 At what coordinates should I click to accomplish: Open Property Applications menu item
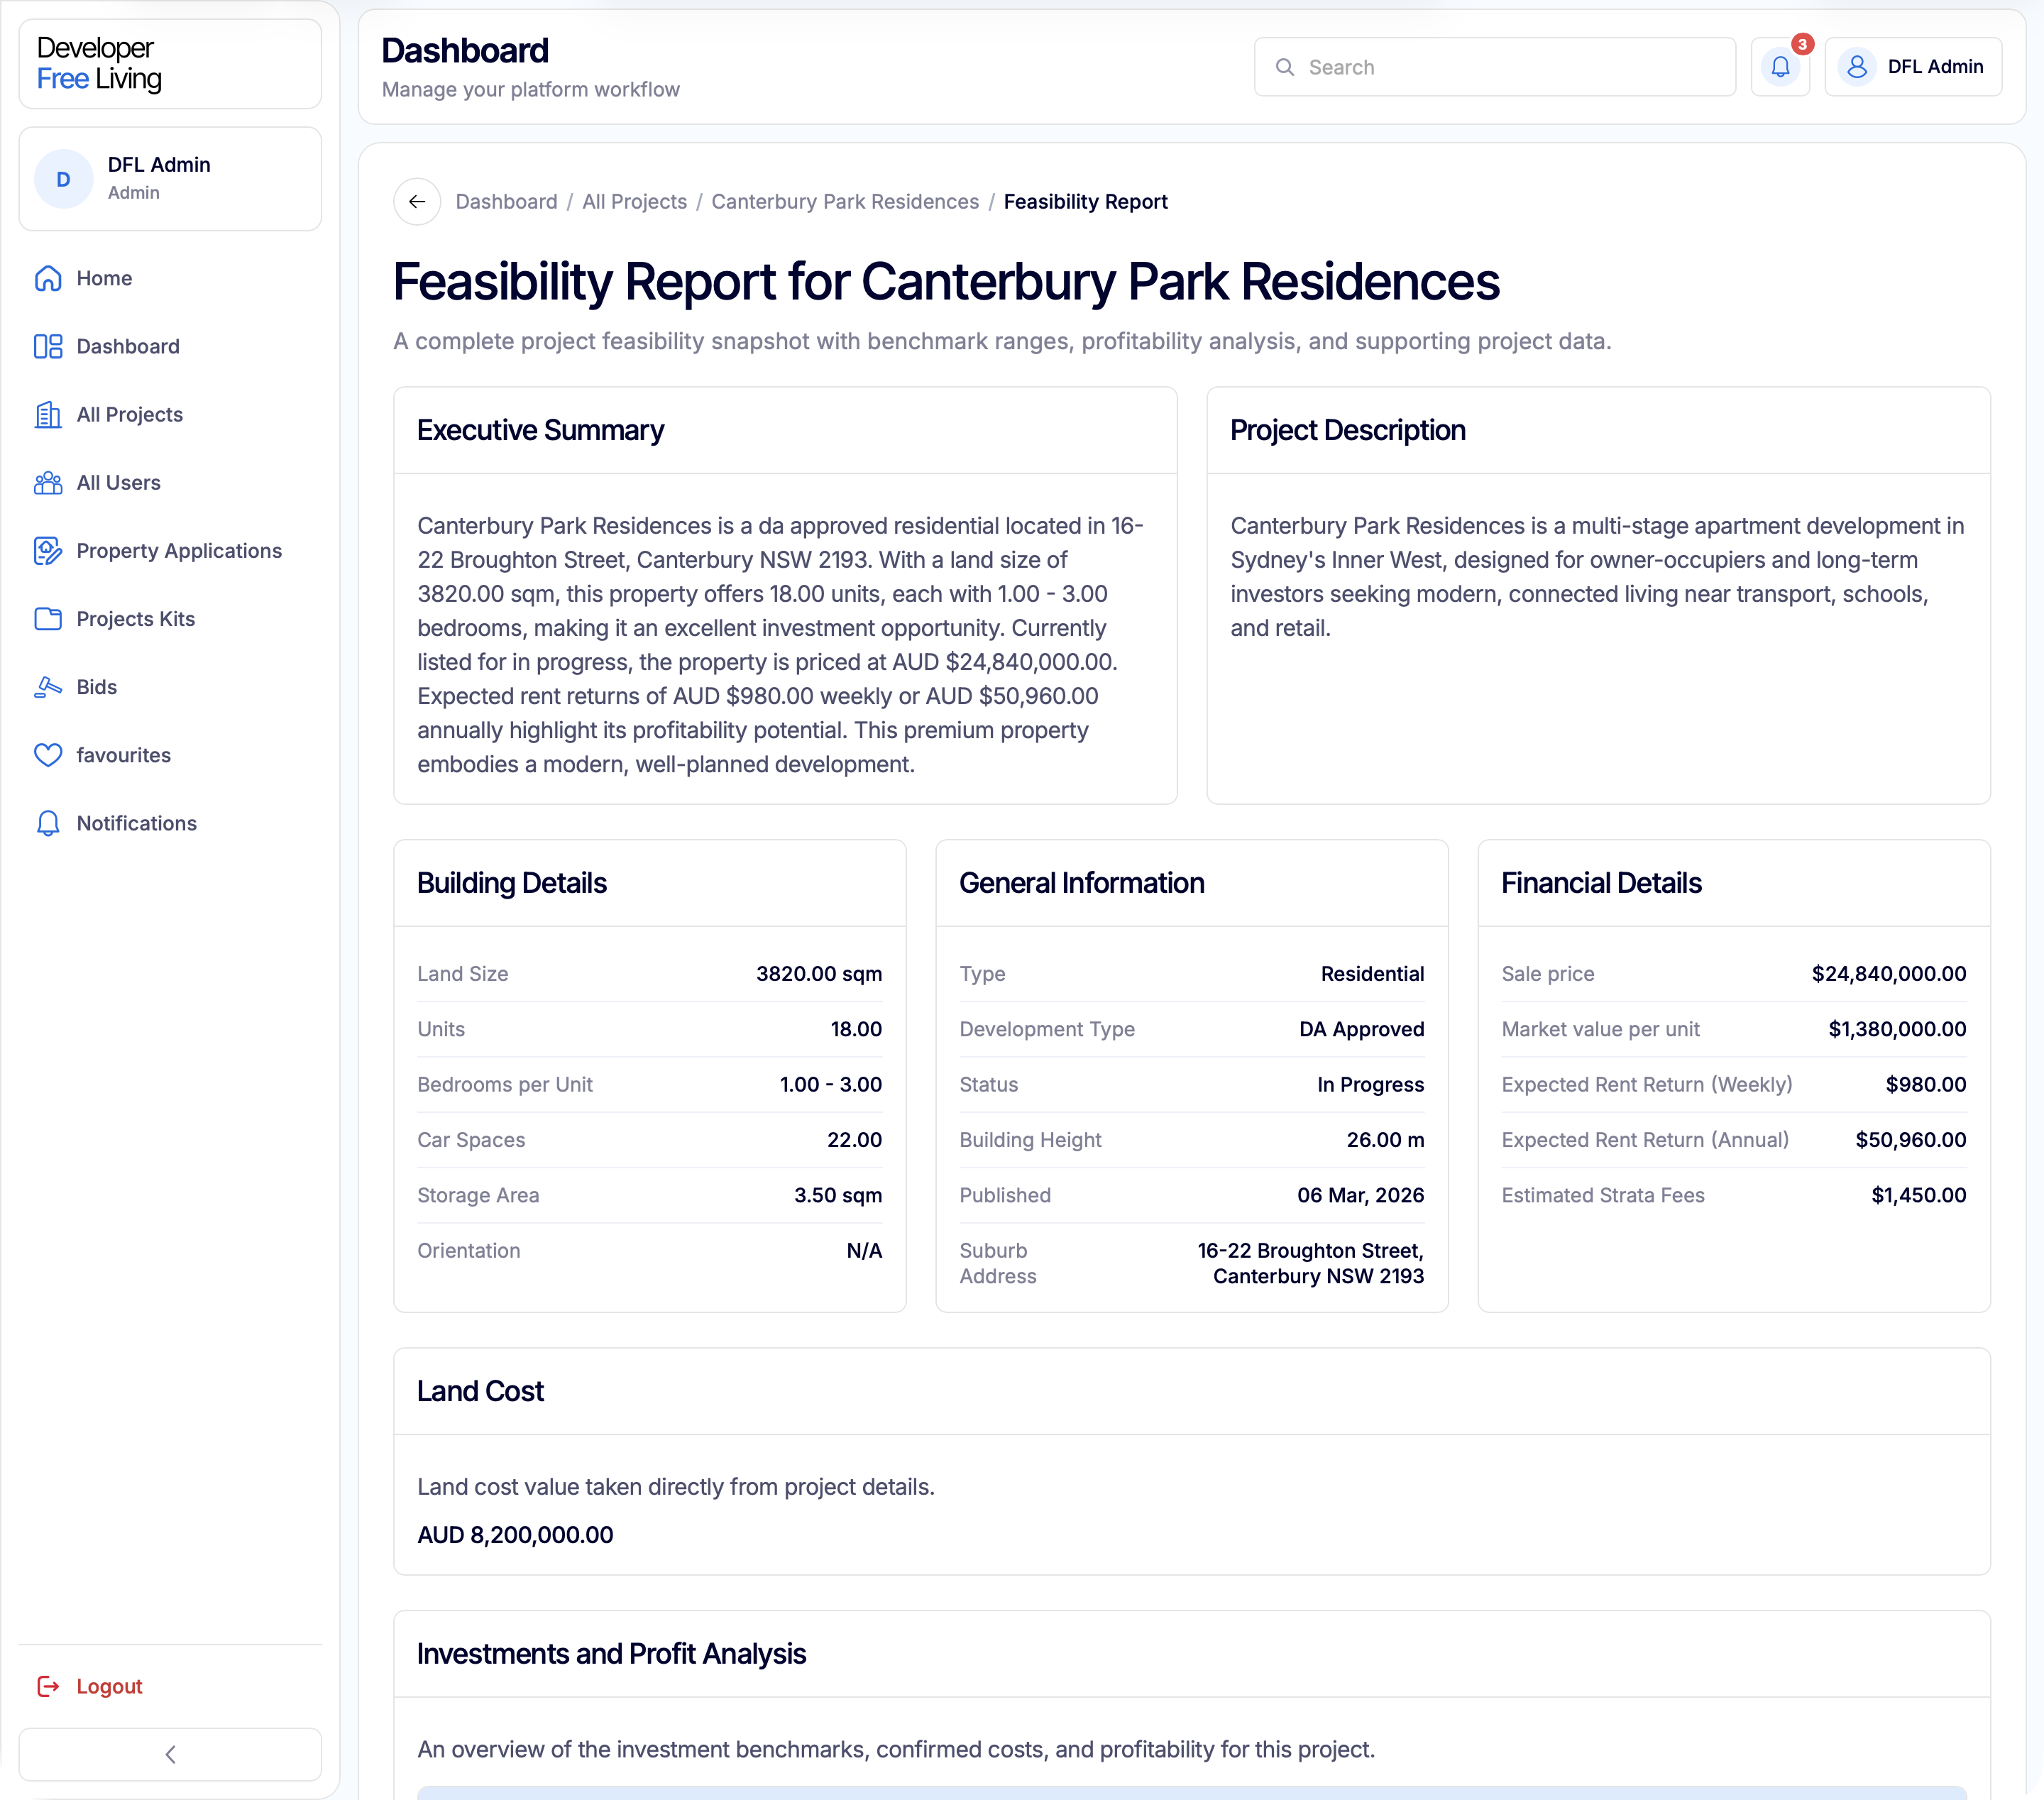[170, 551]
